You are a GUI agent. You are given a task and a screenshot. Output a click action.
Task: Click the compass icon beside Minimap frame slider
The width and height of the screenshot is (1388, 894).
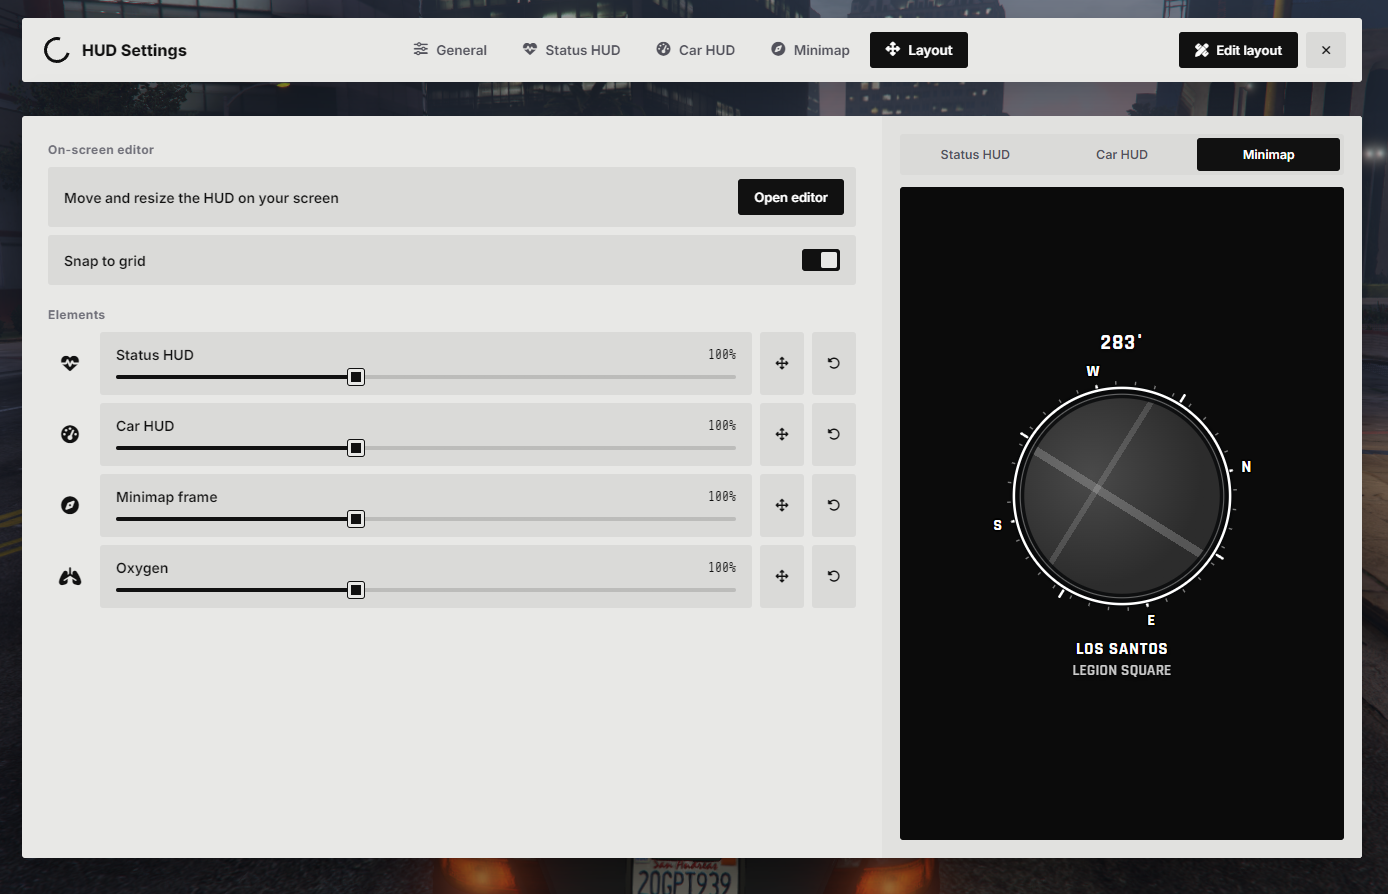coord(70,505)
